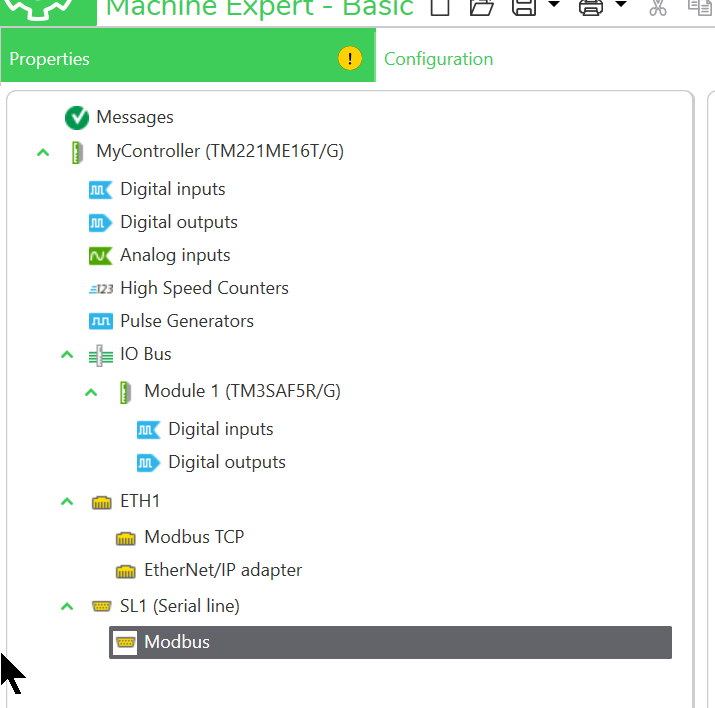Select Pulse Generators
This screenshot has width=715, height=708.
pos(187,321)
